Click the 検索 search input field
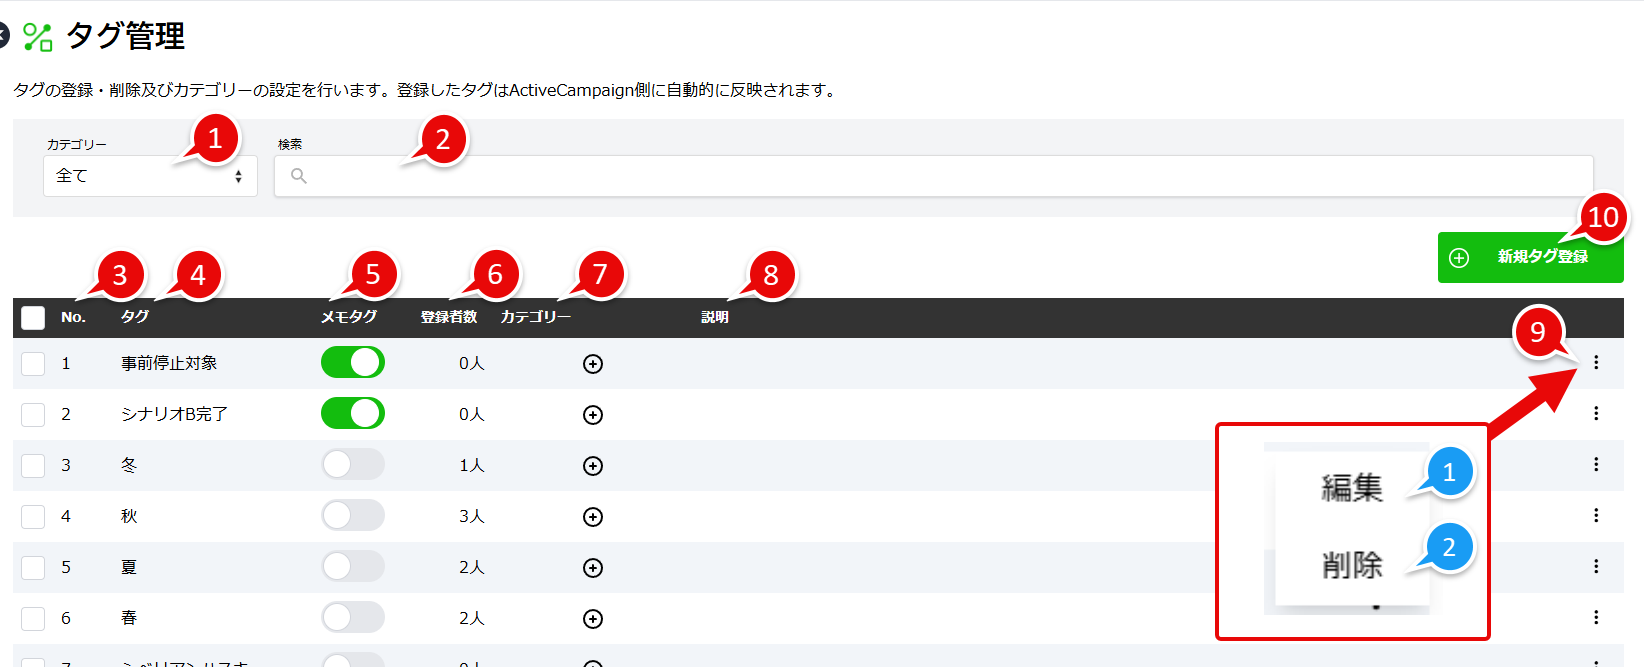Screen dimensions: 1644x667 933,176
